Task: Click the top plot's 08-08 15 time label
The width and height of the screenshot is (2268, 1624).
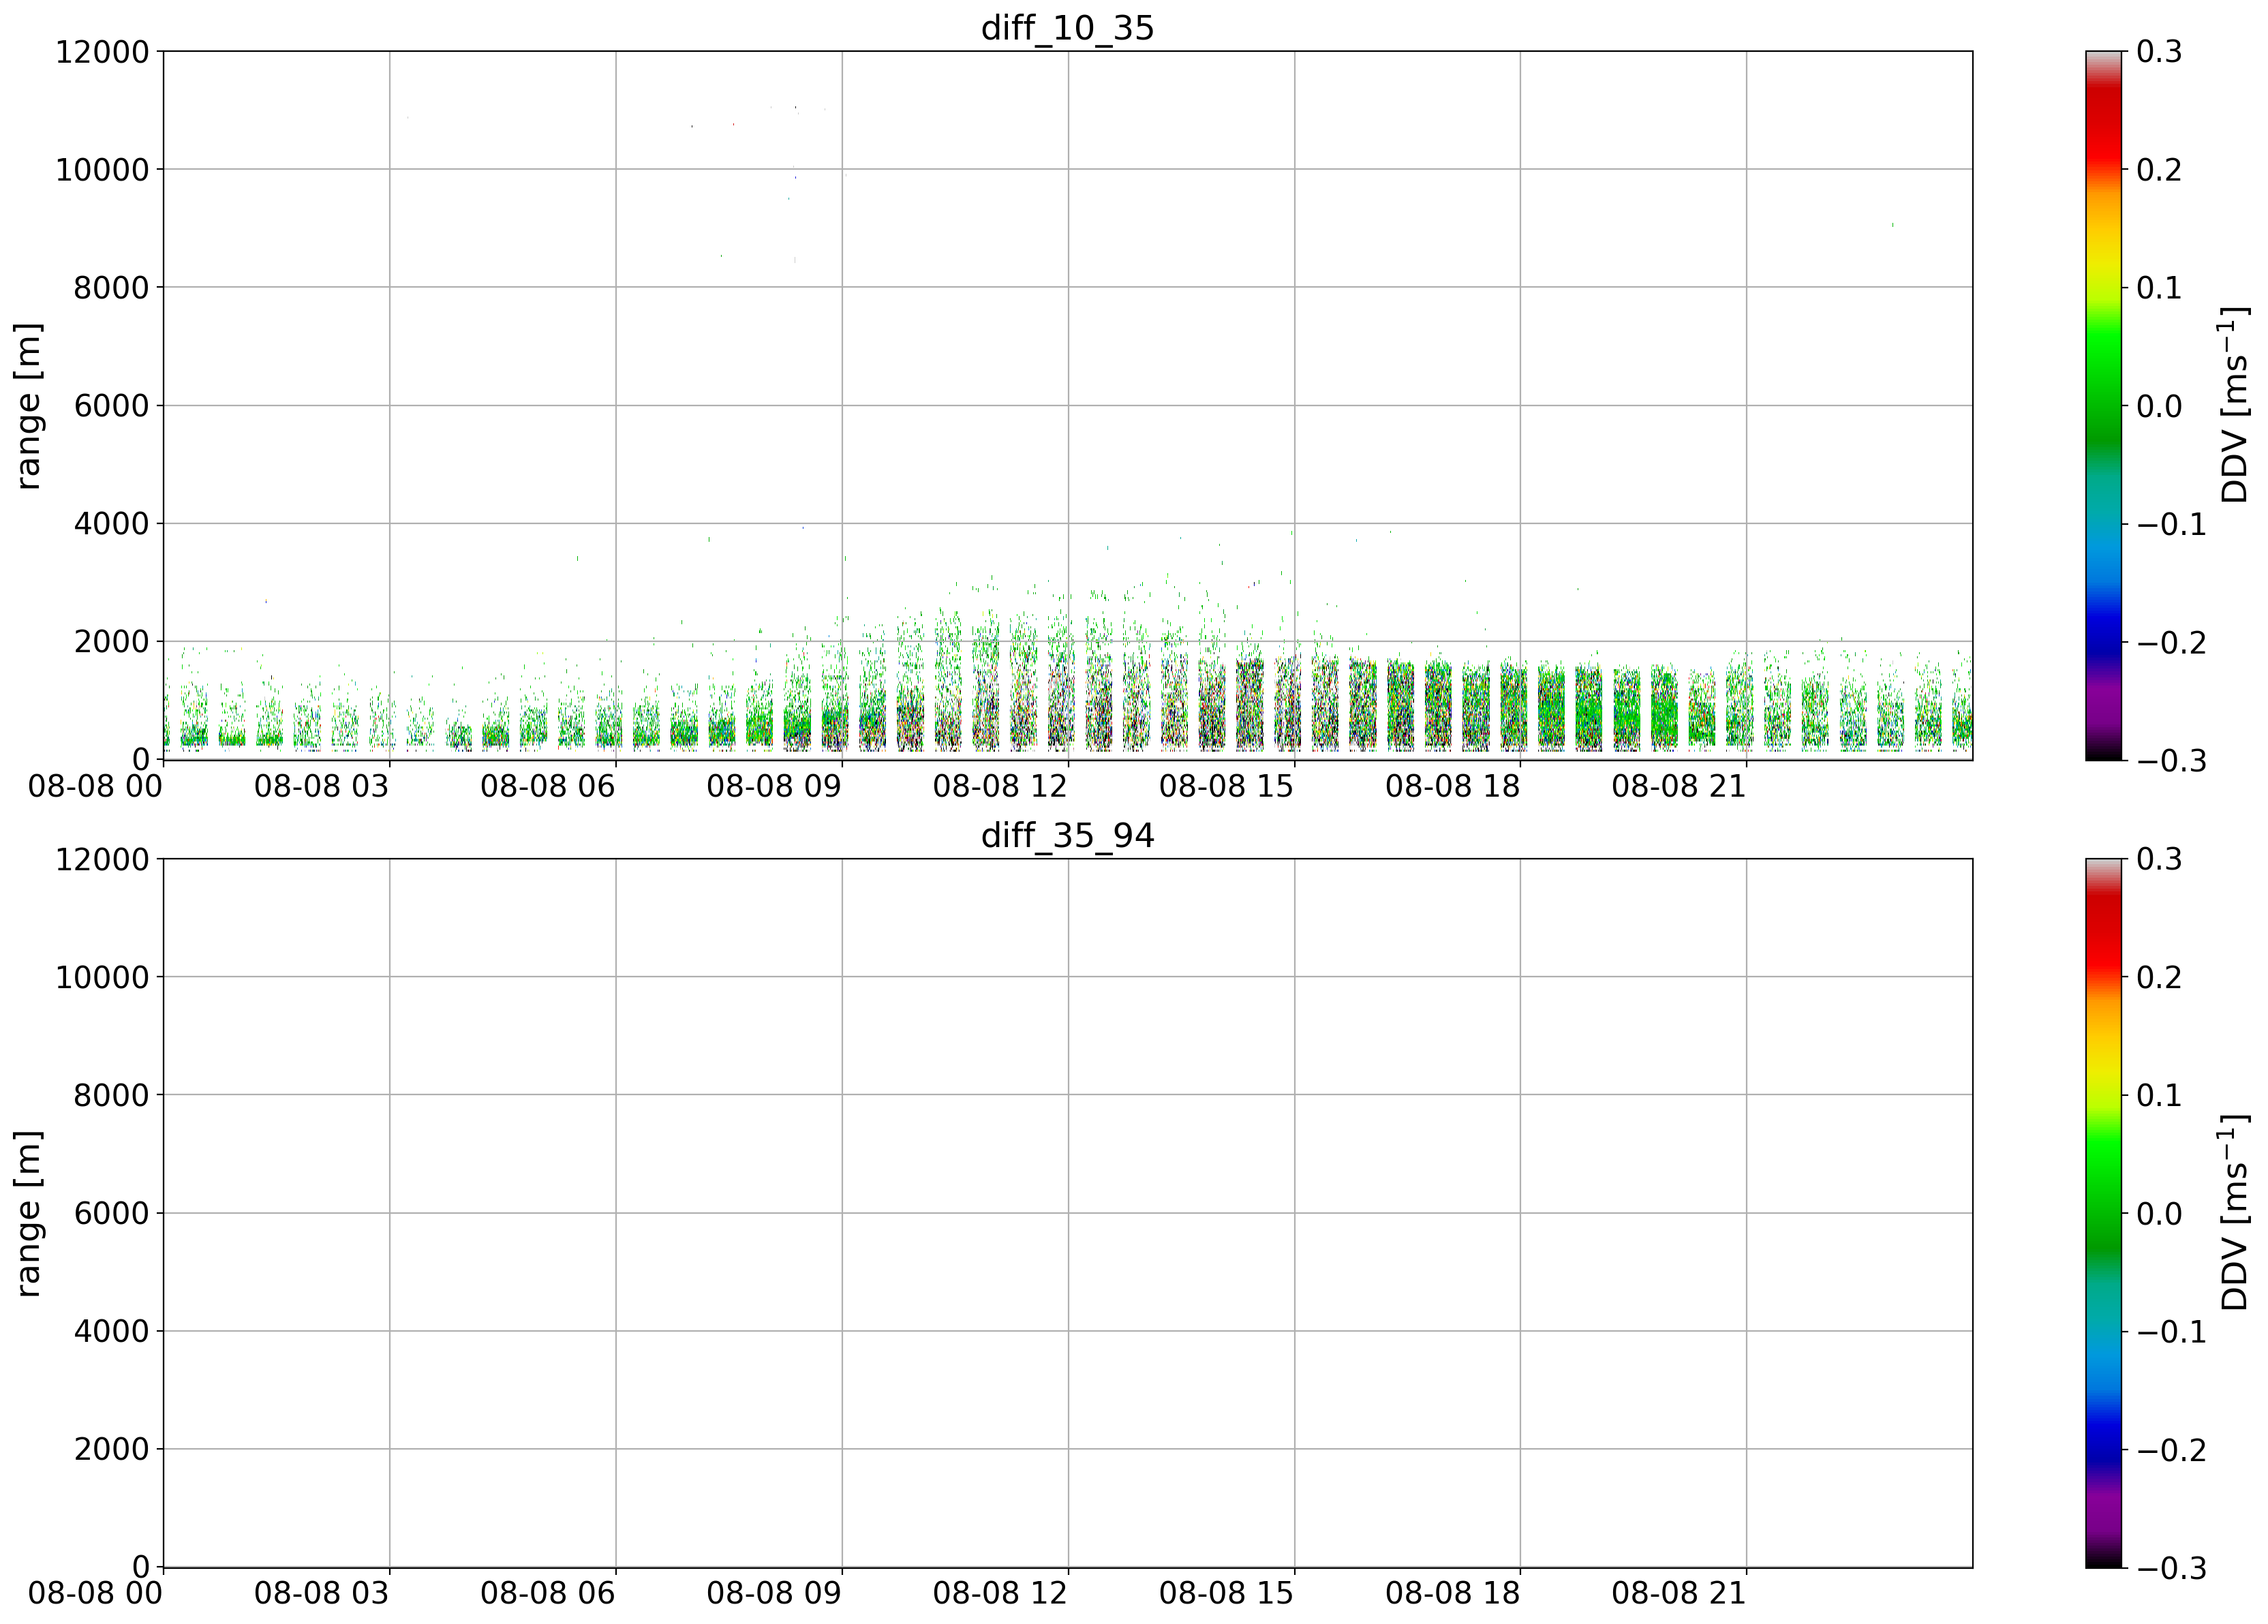Action: click(x=1226, y=786)
